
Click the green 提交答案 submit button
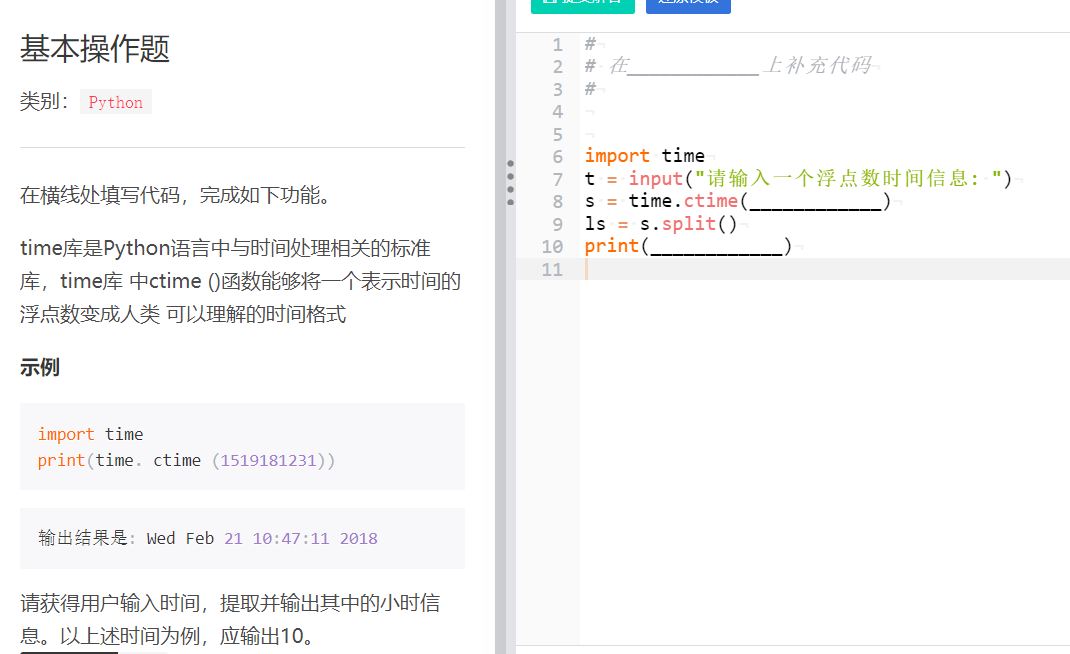point(583,6)
